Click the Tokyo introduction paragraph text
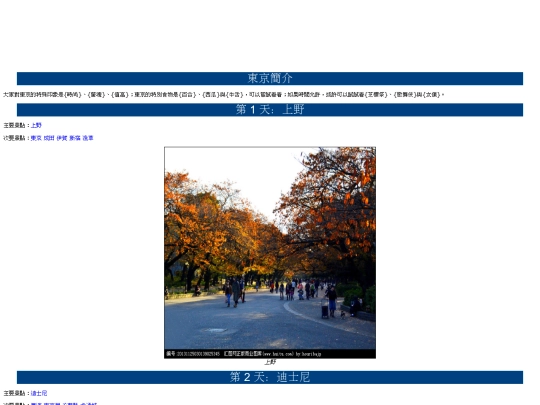540x405 pixels. 224,94
